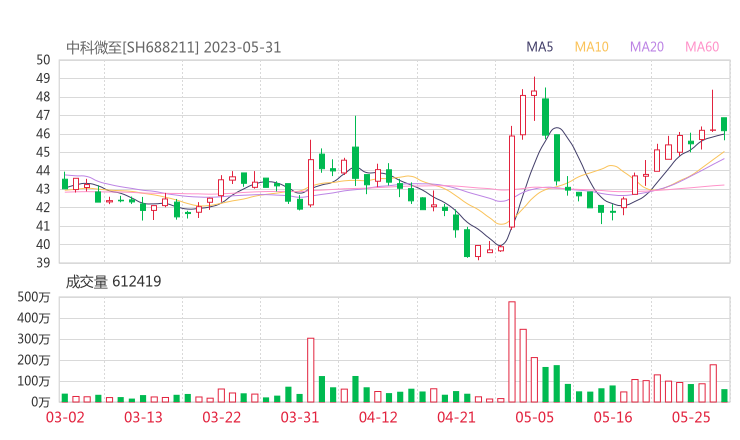The width and height of the screenshot is (740, 440).
Task: Select the final green candlestick near 46
Action: [x=724, y=126]
